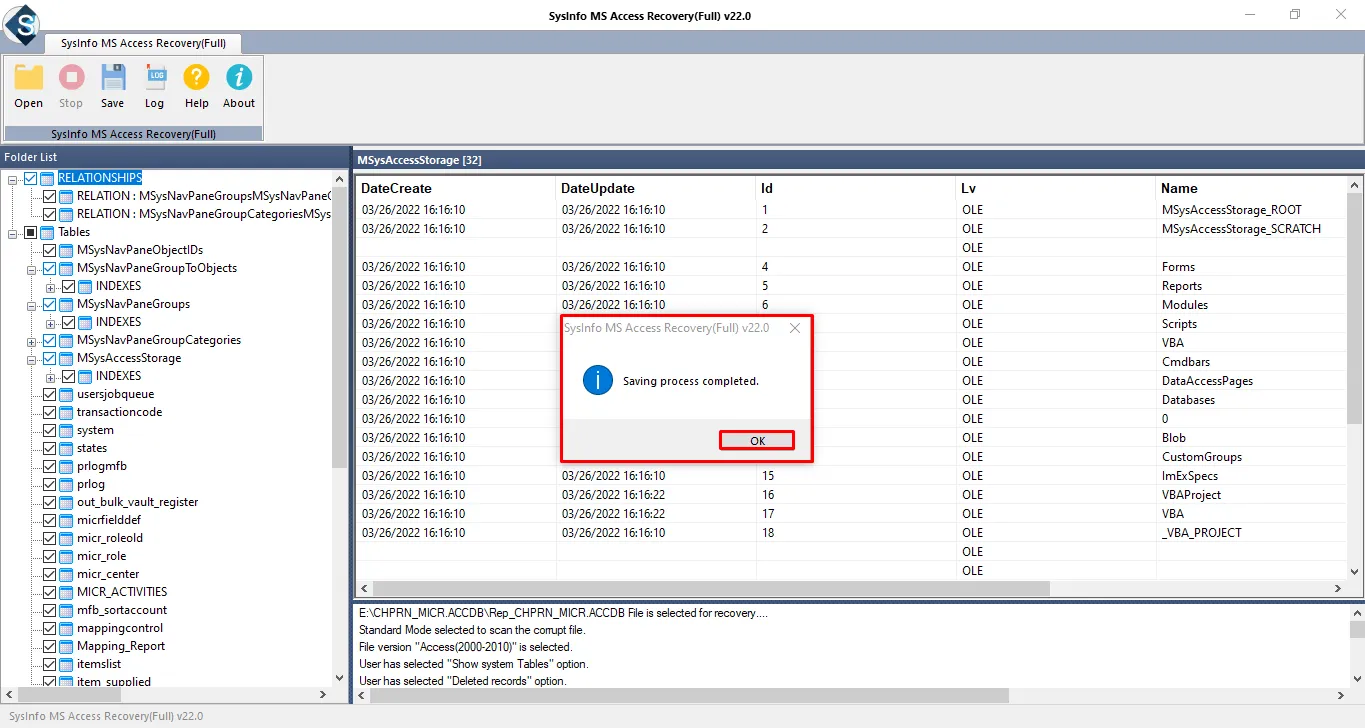The width and height of the screenshot is (1365, 728).
Task: Select the prlogmfb table in folder list
Action: coord(101,466)
